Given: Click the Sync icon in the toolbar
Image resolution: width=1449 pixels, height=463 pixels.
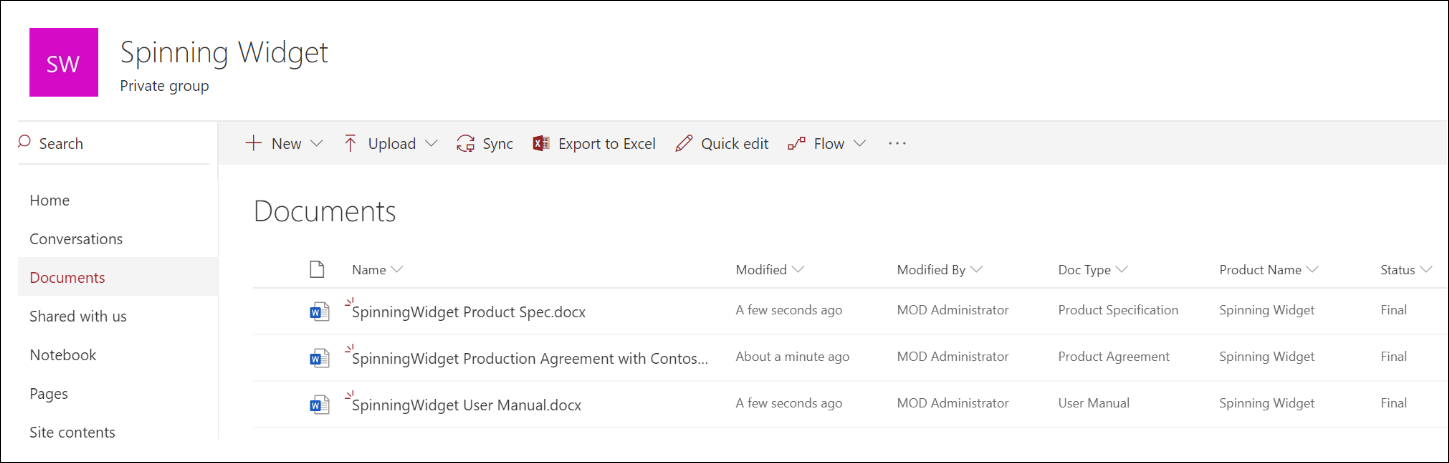Looking at the screenshot, I should [x=465, y=144].
